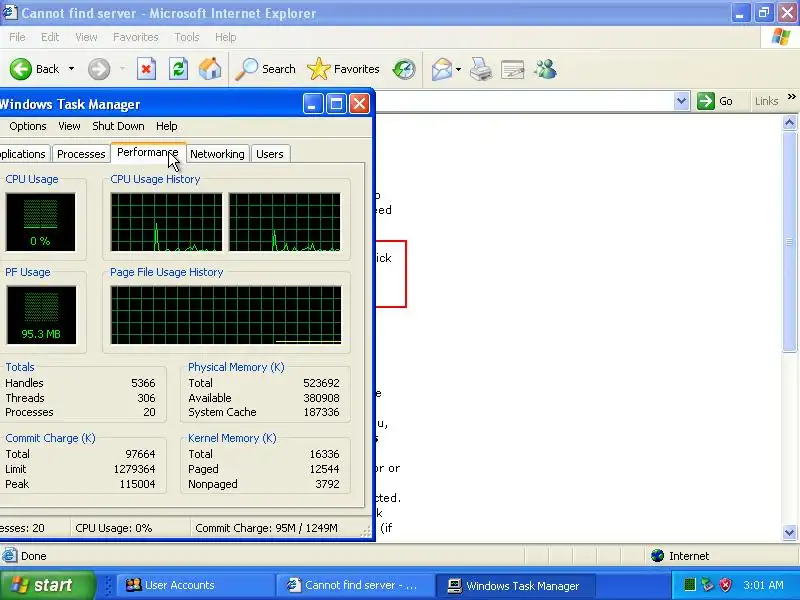
Task: Click the System Cache value 187336
Action: click(321, 412)
